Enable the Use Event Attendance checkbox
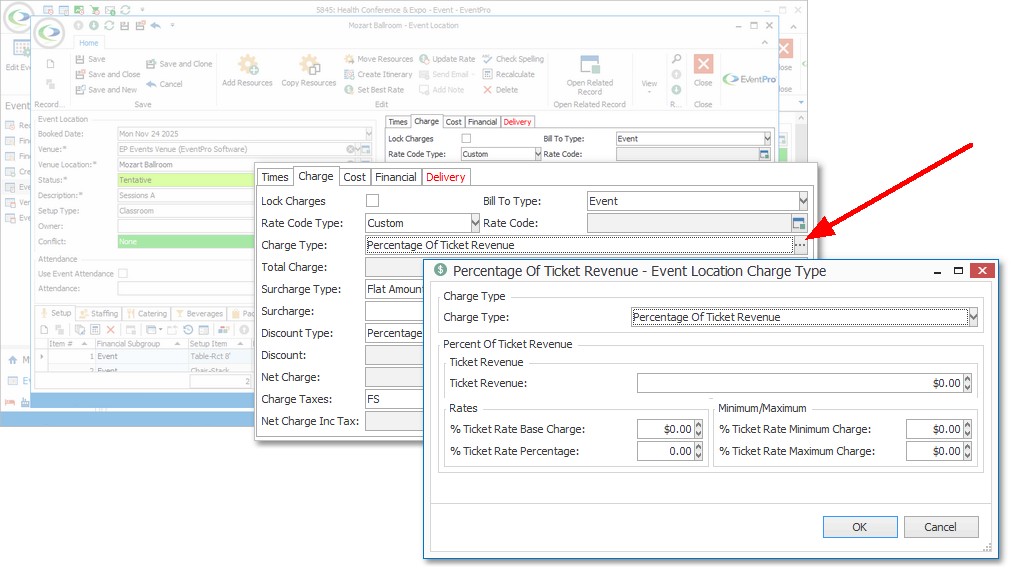 (x=123, y=274)
